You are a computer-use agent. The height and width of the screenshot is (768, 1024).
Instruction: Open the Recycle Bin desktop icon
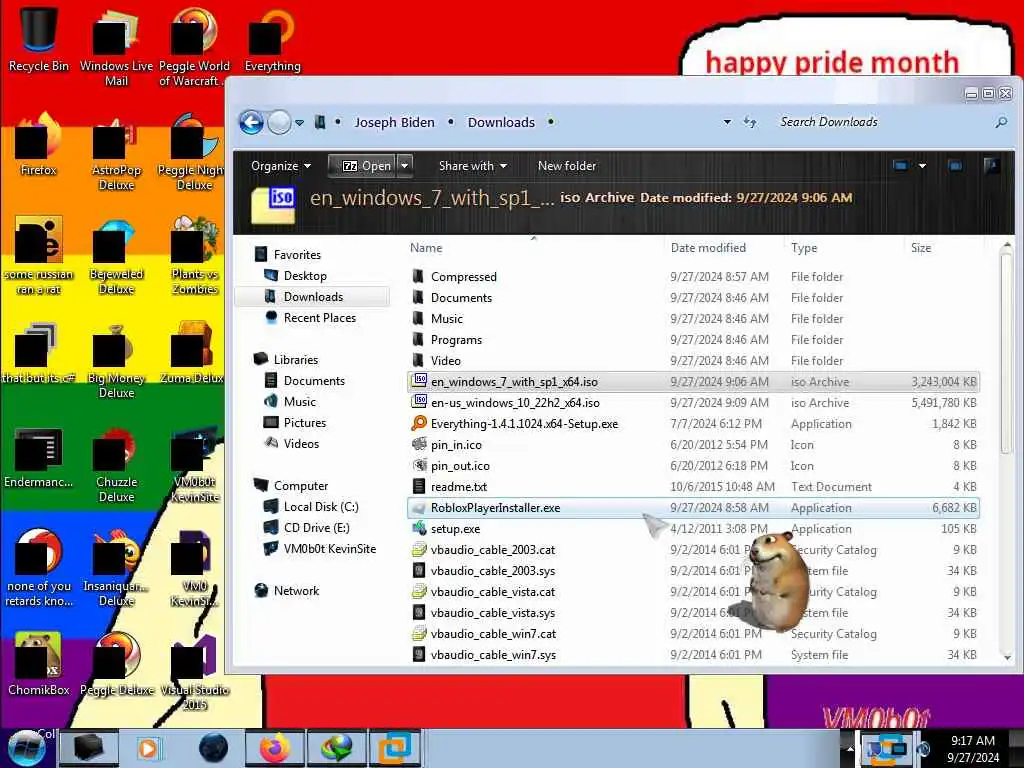tap(39, 38)
